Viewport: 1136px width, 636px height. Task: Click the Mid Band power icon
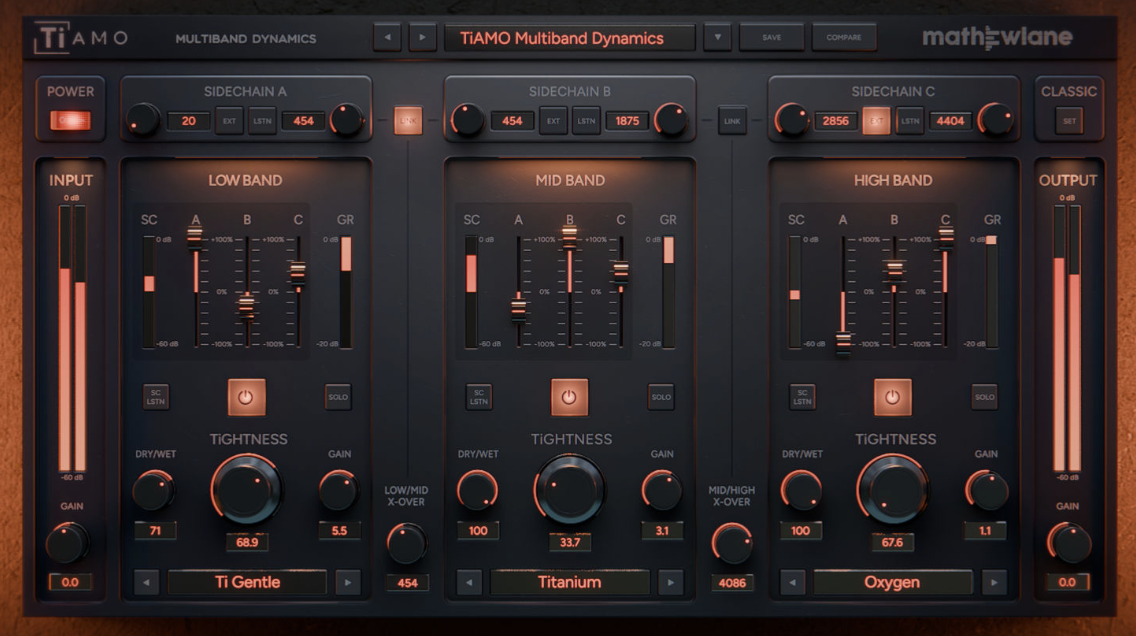569,397
